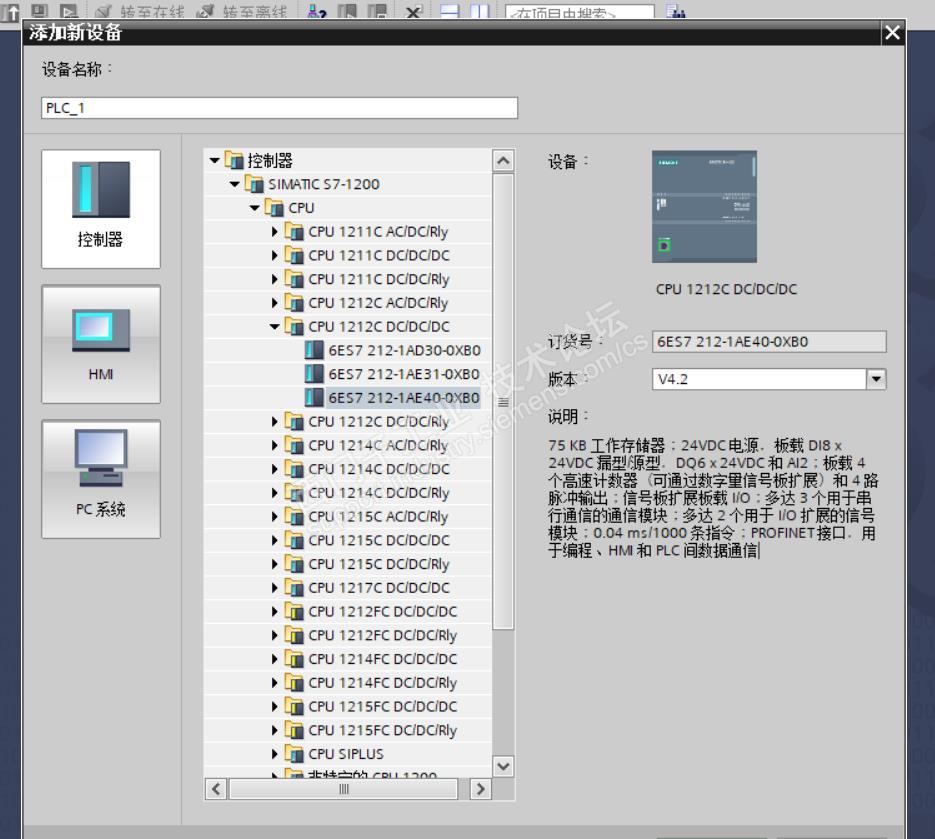
Task: Click folder icon of CPU 1212FC DC/DC/Rly
Action: (x=294, y=635)
